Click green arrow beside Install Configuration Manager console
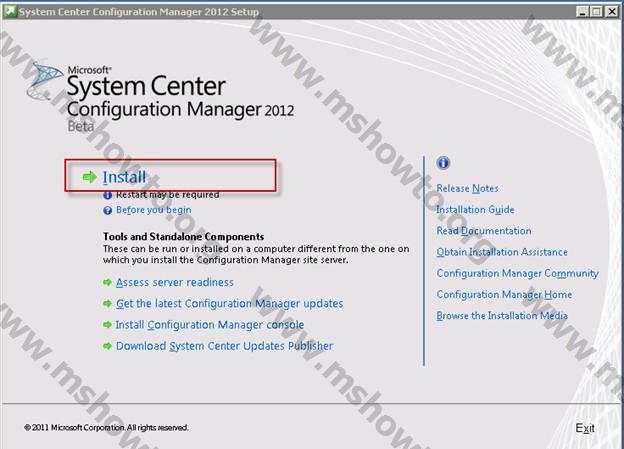 pos(107,324)
